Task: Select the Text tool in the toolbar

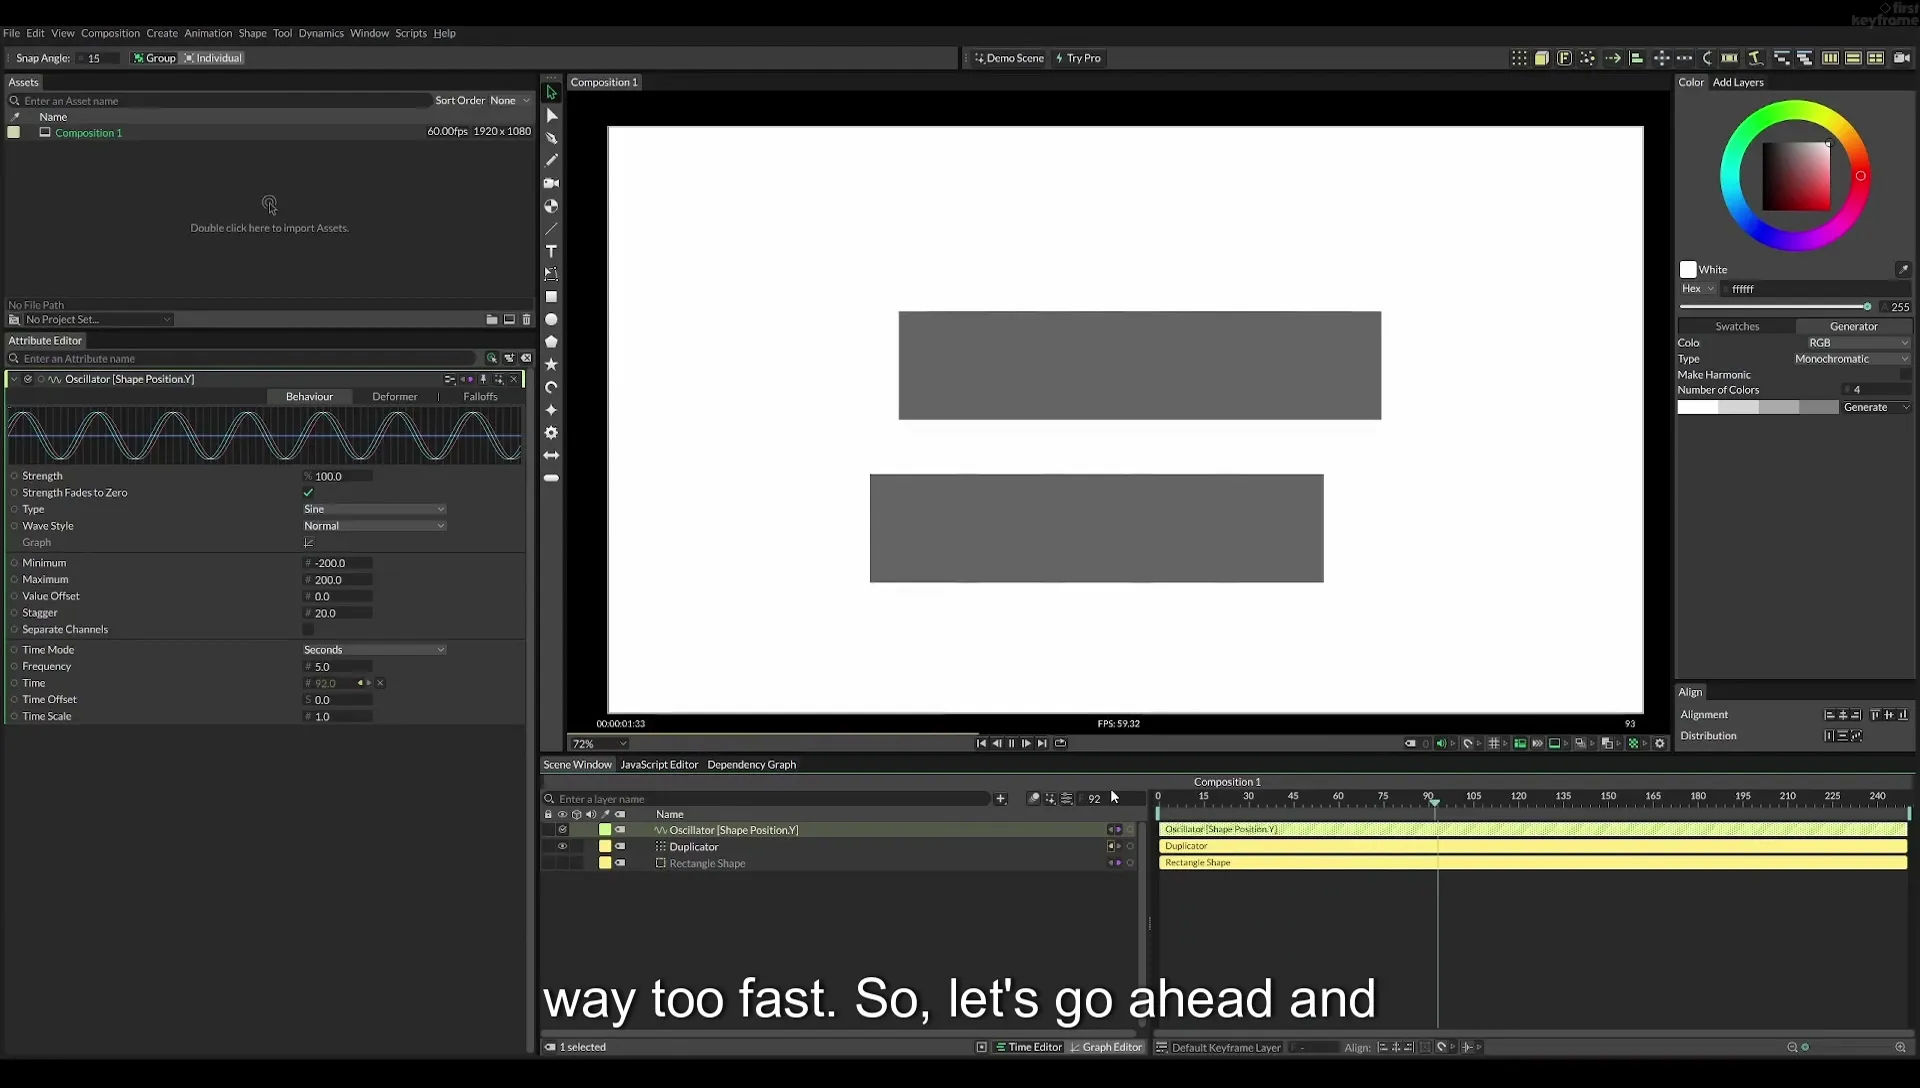Action: 551,251
